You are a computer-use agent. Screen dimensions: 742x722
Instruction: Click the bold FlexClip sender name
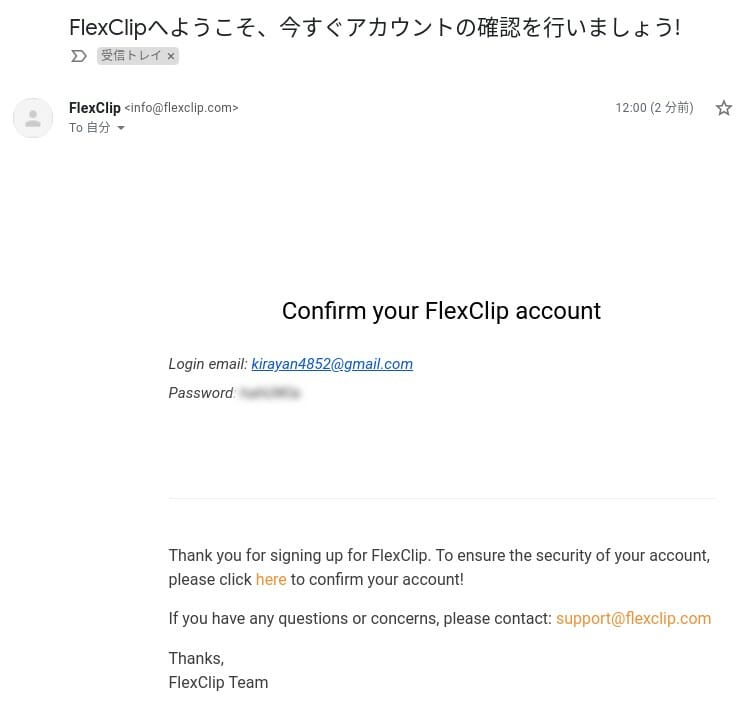point(95,108)
